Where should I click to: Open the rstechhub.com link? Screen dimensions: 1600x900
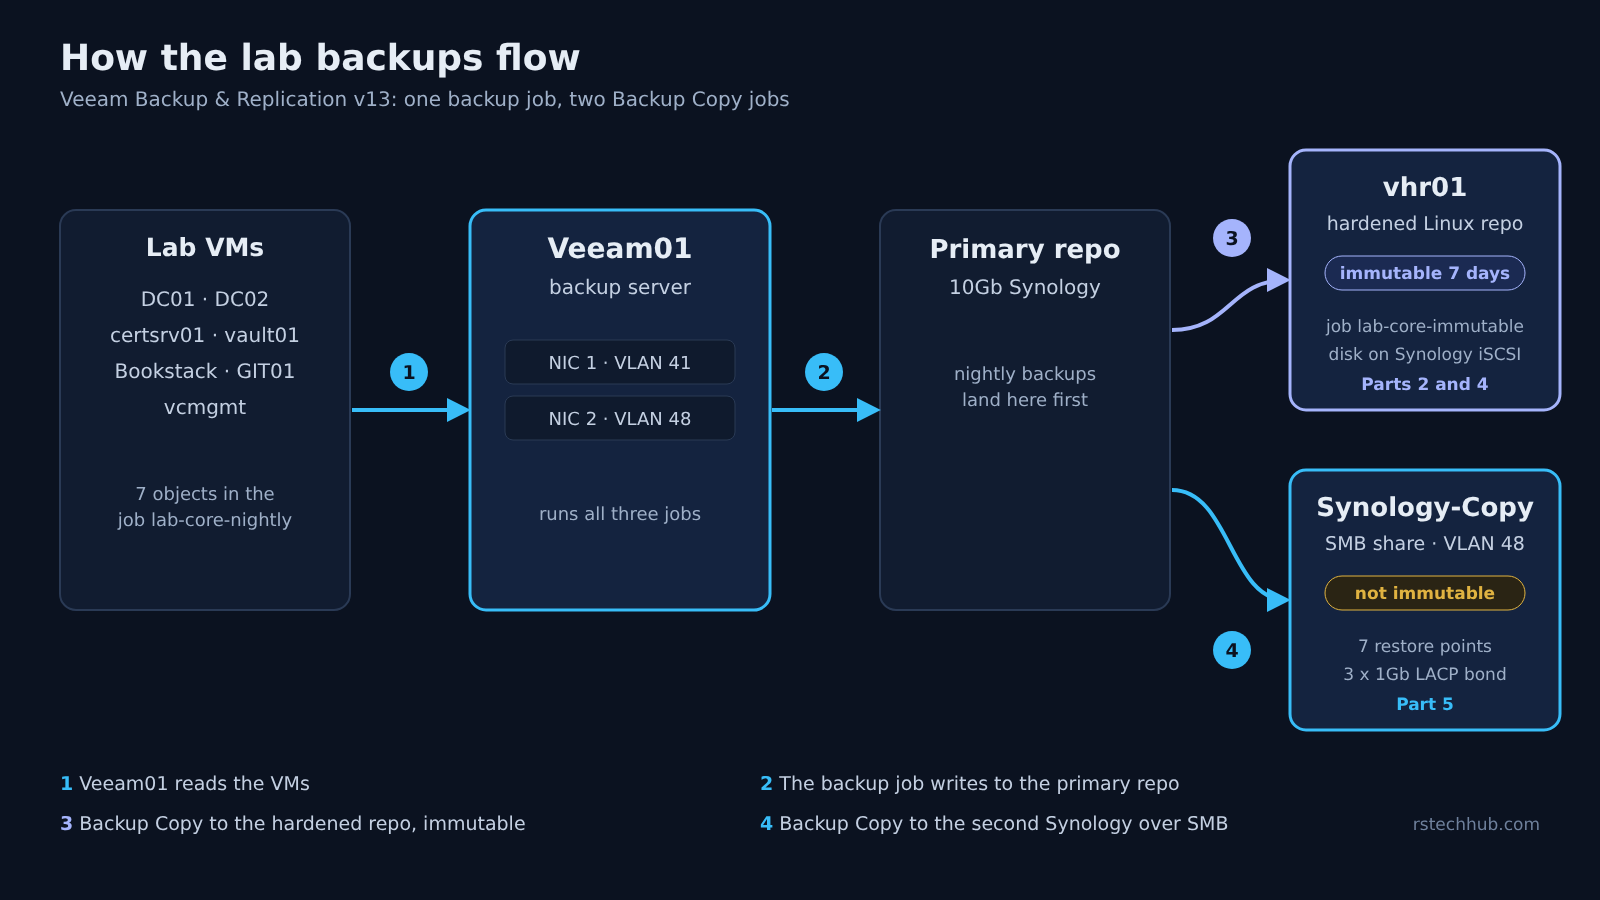1476,824
